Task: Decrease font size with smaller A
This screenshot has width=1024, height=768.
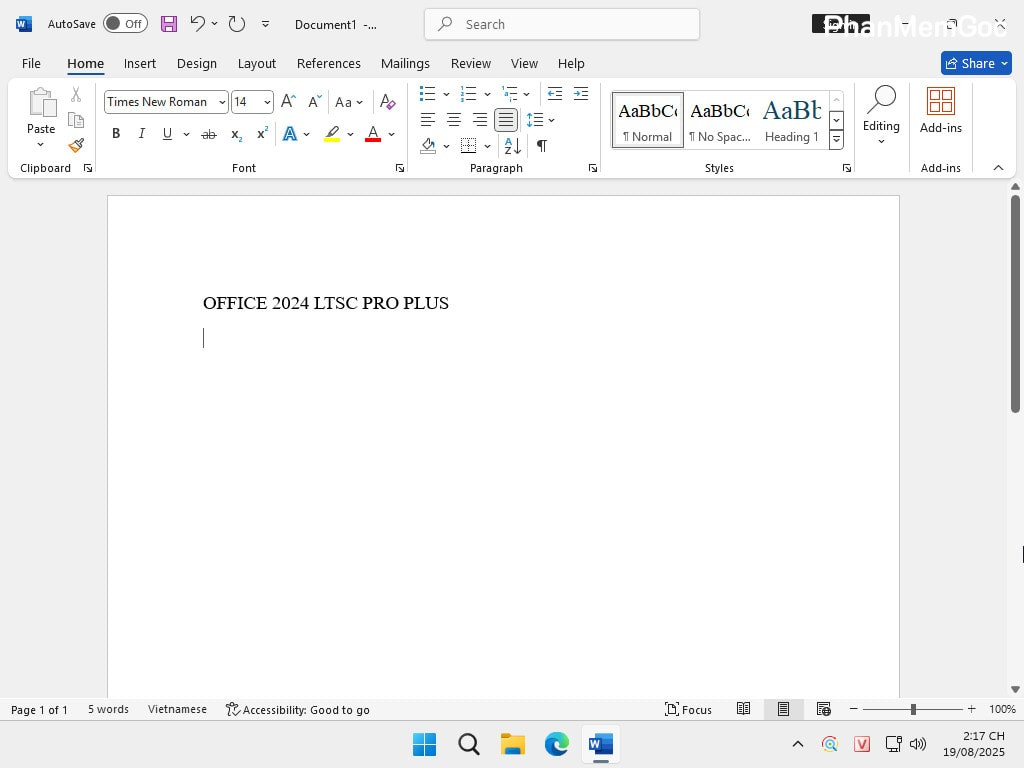Action: 315,101
